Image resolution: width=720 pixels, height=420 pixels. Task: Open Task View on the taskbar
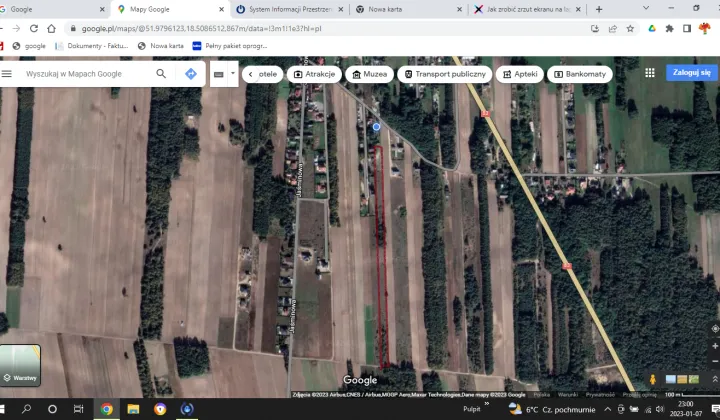(x=79, y=409)
